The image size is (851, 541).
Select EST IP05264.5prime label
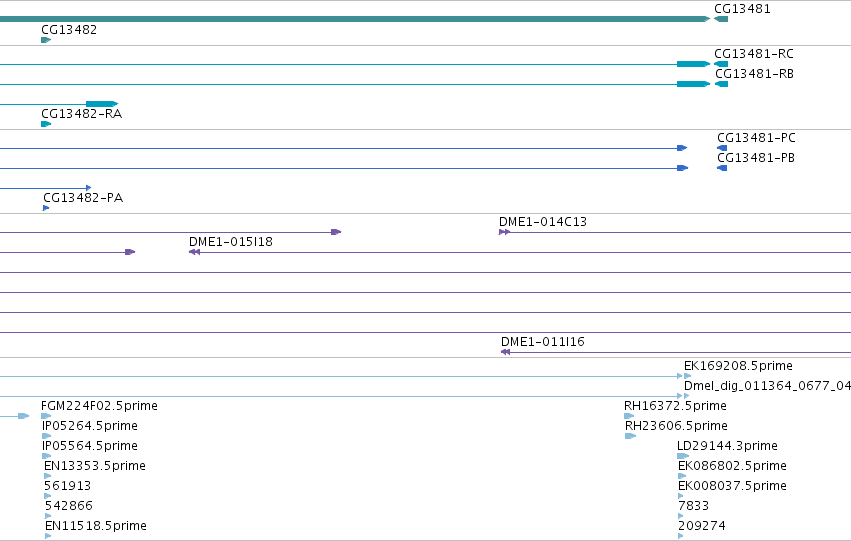point(90,426)
